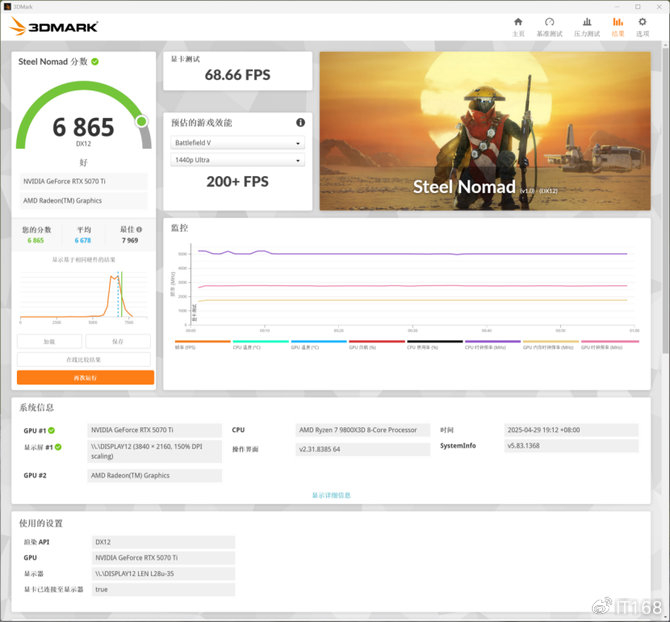Viewport: 670px width, 622px height.
Task: Click the show details link in system info
Action: click(x=331, y=495)
